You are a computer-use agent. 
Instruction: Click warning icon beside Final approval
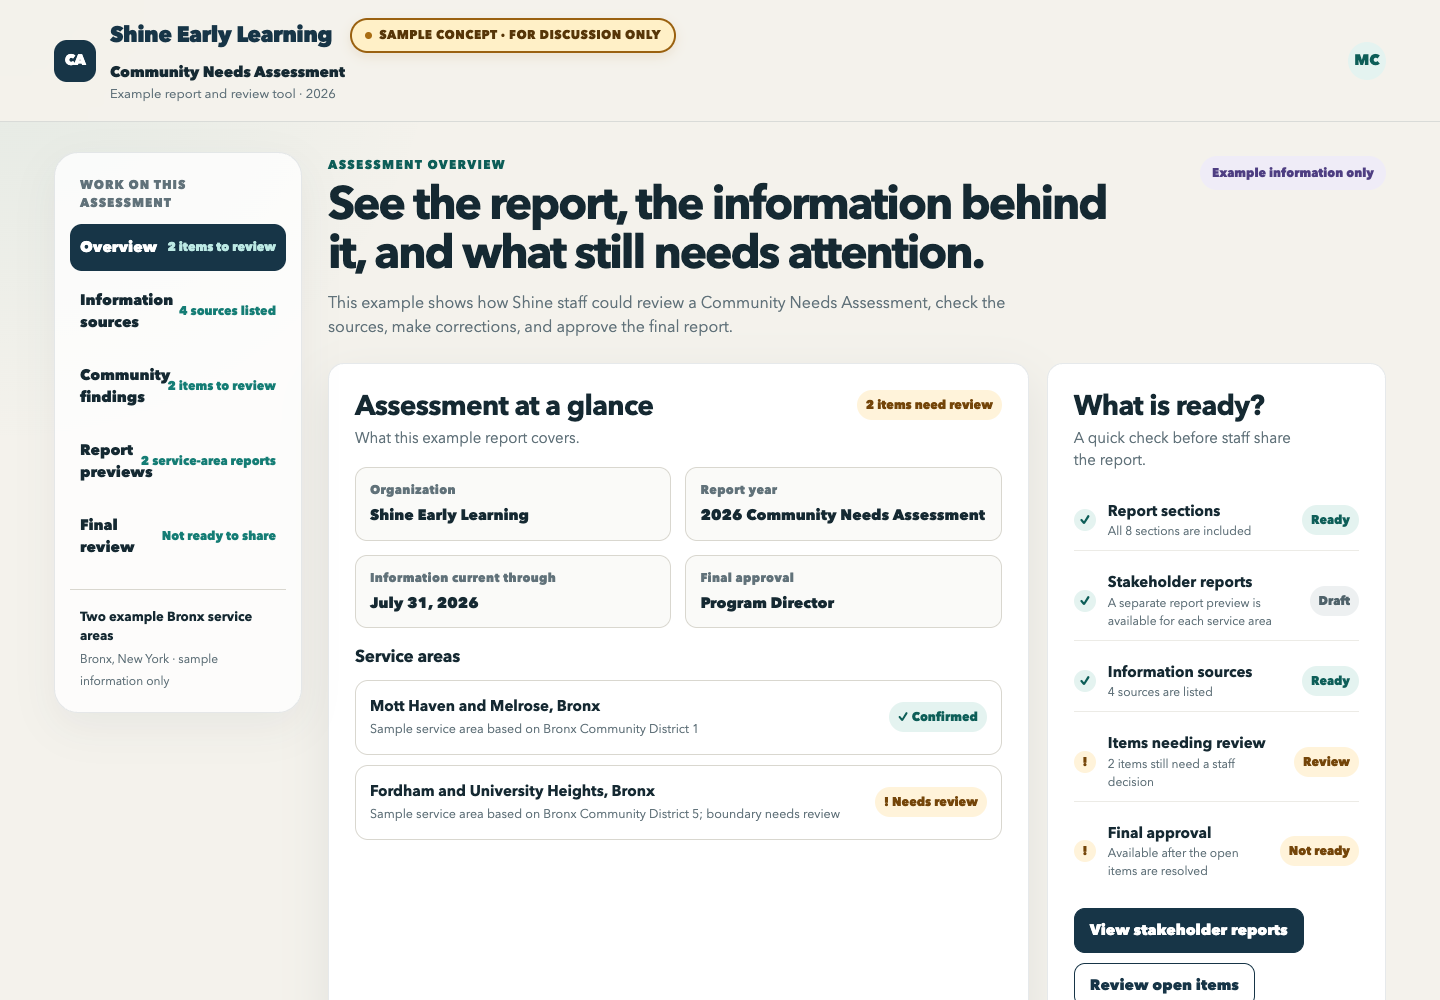click(1085, 851)
